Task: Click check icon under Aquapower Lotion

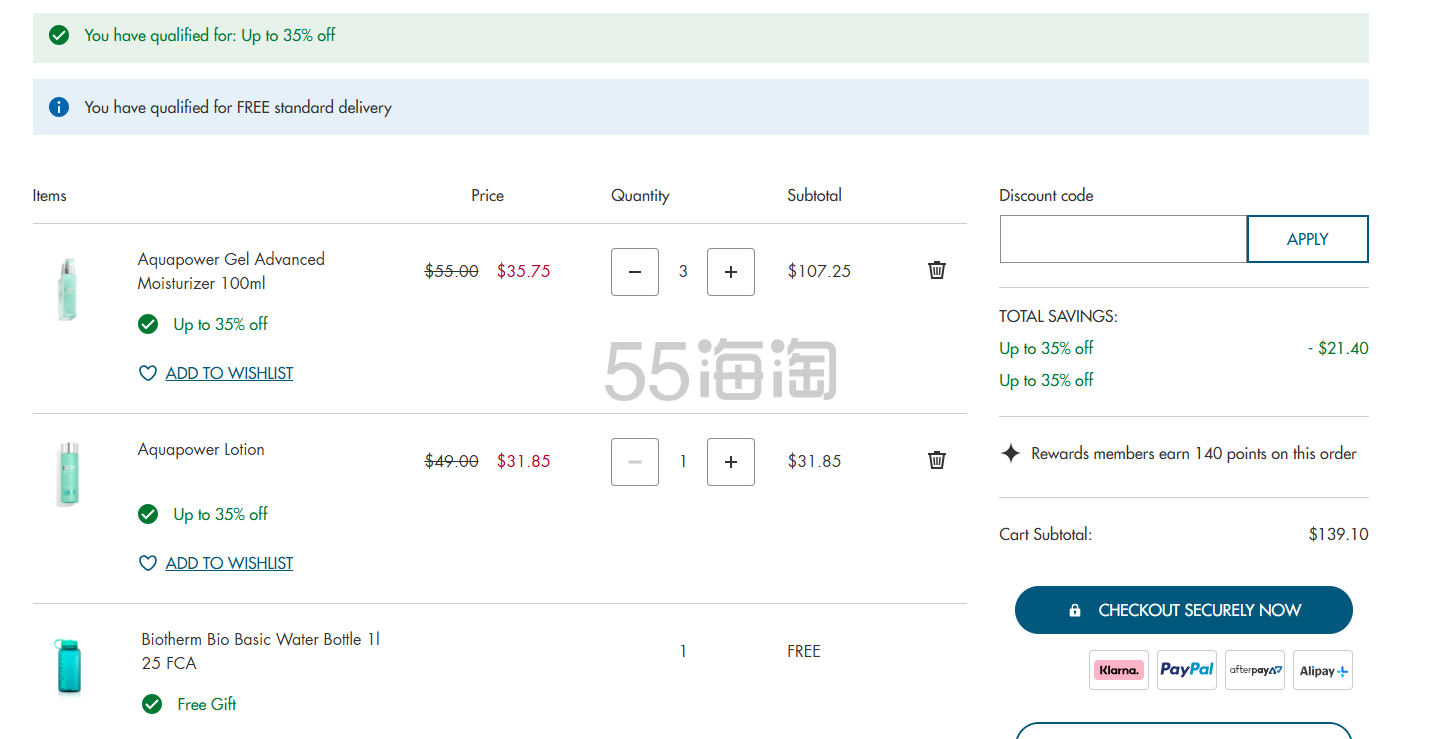Action: tap(148, 514)
